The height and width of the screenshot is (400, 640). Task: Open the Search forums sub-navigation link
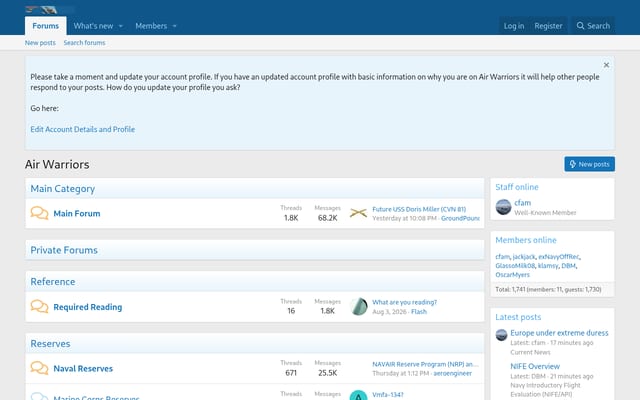pos(84,42)
